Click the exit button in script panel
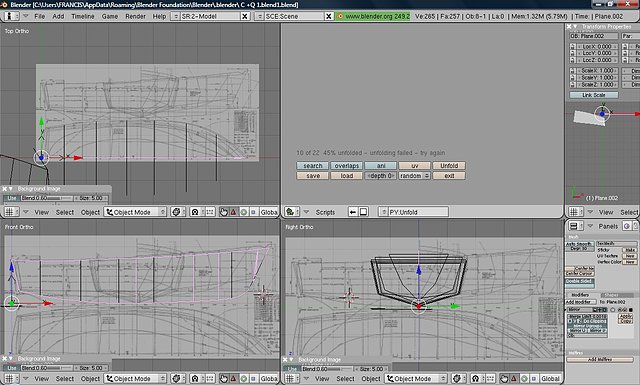This screenshot has width=640, height=385. (449, 176)
